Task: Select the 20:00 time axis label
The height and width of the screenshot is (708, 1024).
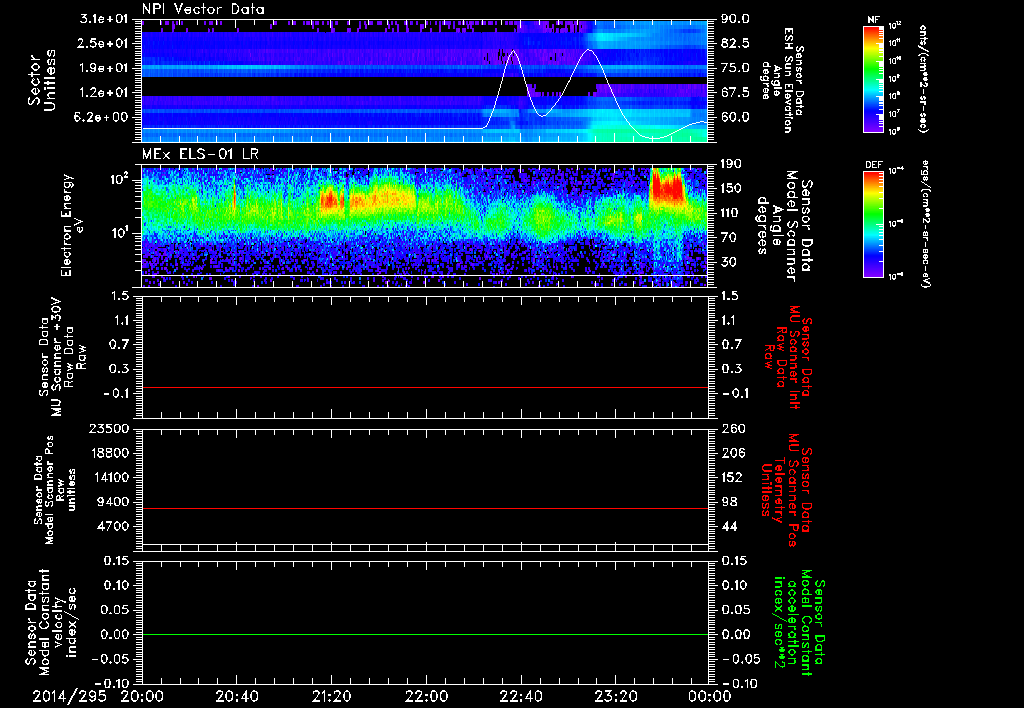Action: (142, 695)
